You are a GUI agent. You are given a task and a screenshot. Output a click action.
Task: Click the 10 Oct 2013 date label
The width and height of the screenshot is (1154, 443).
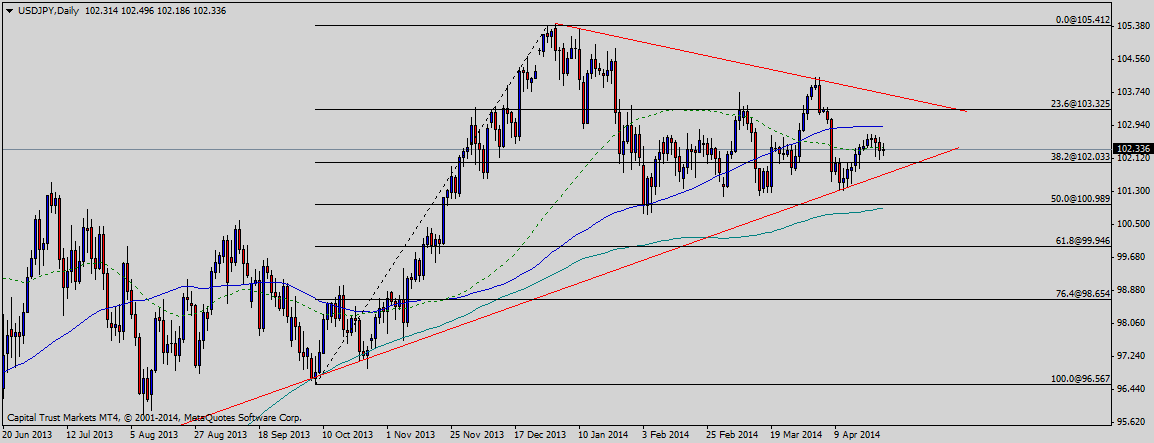coord(349,435)
